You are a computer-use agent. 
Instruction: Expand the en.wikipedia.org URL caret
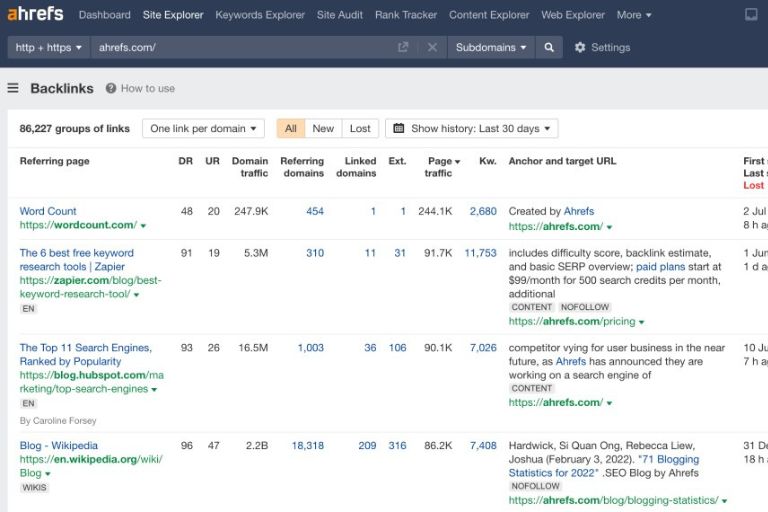tap(48, 474)
